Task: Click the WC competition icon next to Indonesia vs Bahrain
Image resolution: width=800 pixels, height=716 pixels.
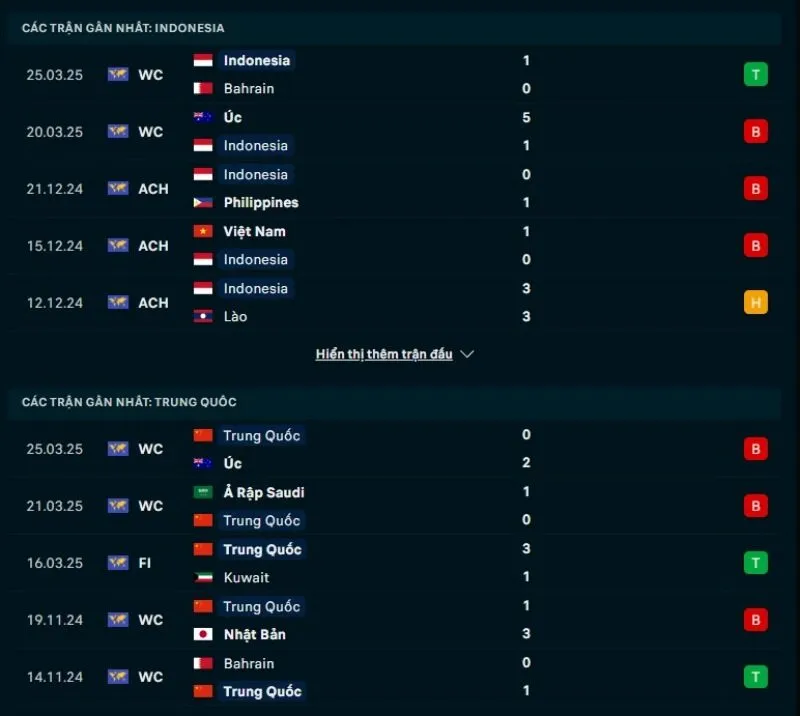Action: [118, 74]
